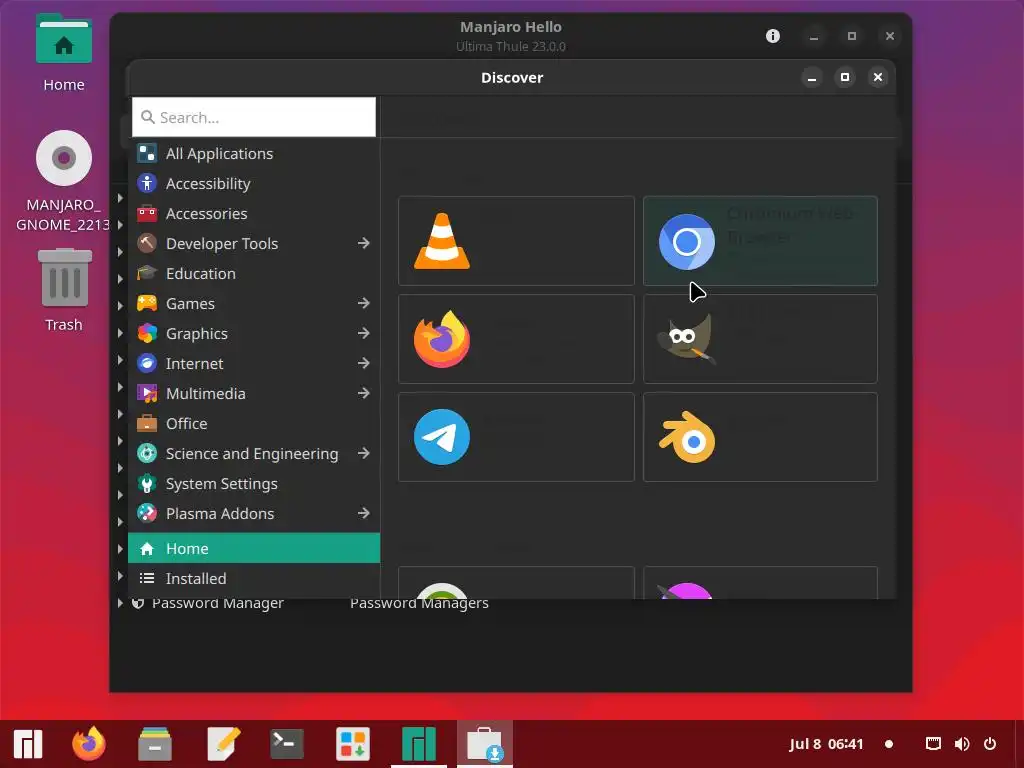The height and width of the screenshot is (768, 1024).
Task: Open the Telegram application card
Action: [516, 437]
